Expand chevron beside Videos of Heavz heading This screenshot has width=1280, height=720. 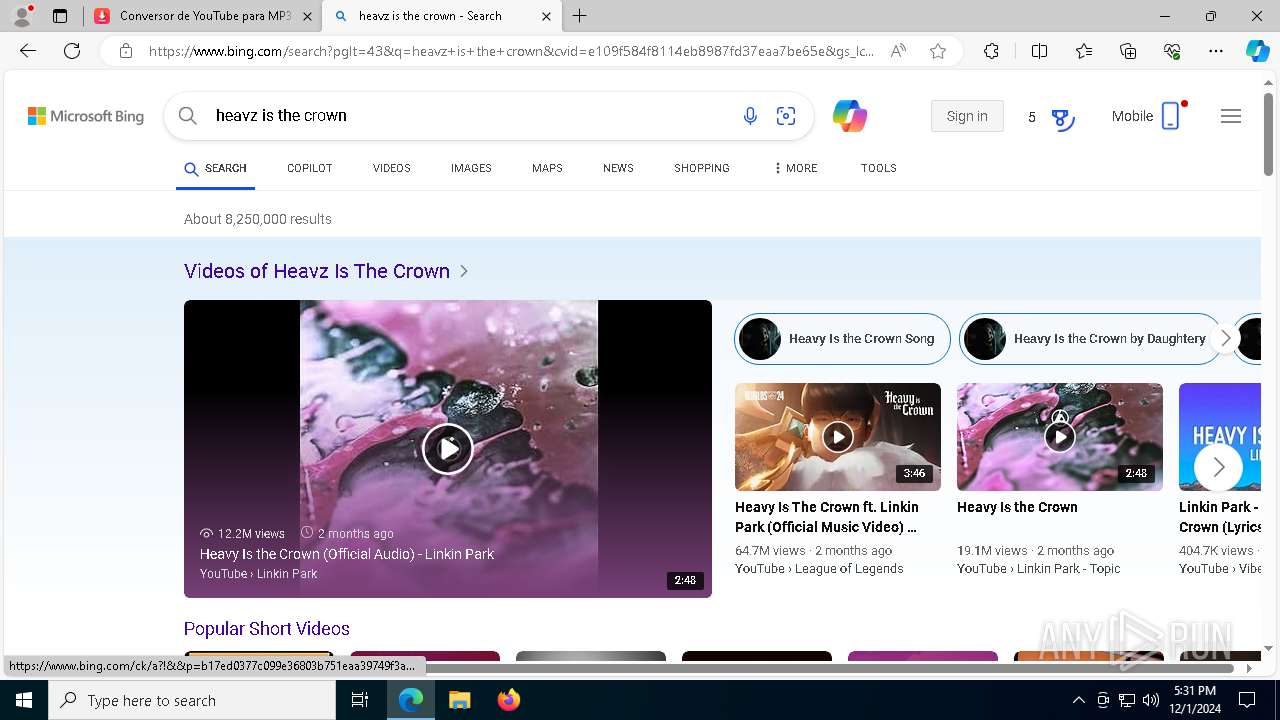coord(464,271)
